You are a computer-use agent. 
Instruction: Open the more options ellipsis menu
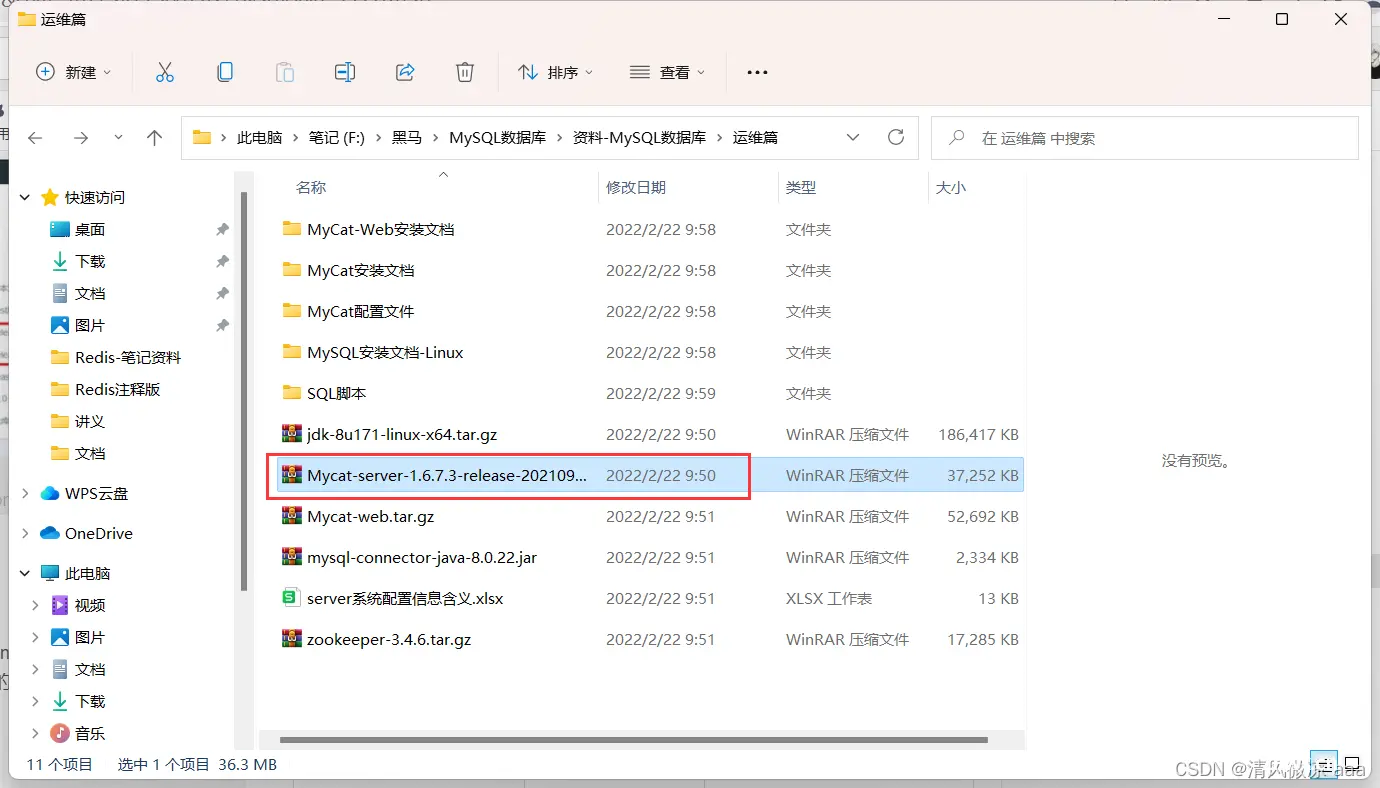click(757, 72)
